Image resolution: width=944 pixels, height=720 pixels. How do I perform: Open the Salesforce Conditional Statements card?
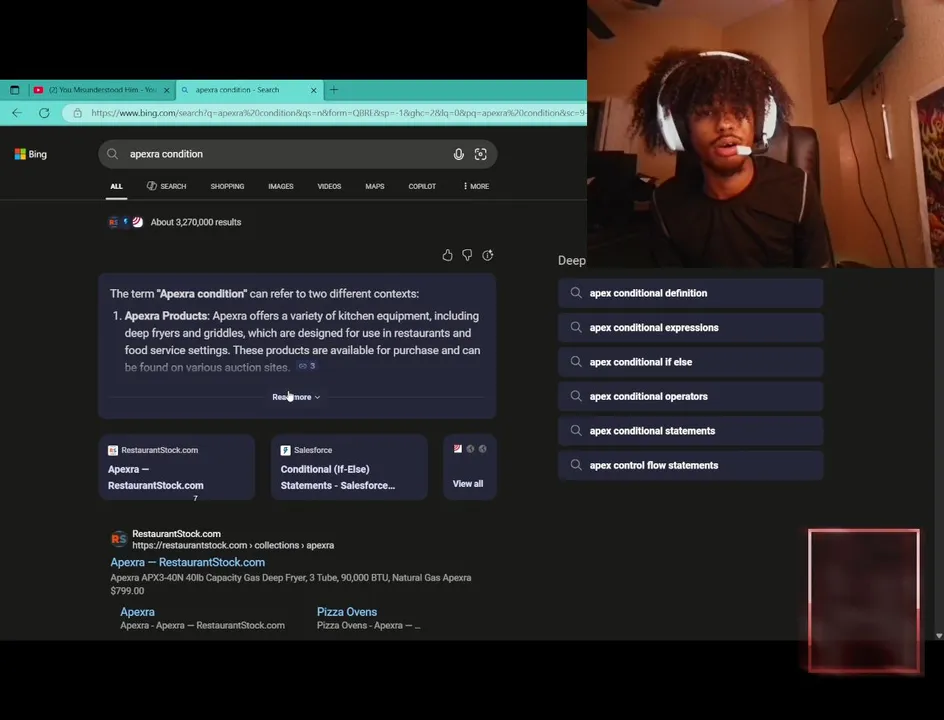coord(349,467)
